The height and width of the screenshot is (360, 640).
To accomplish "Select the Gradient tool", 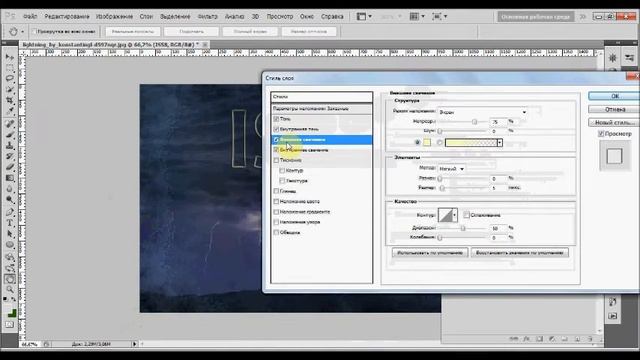I will click(x=10, y=178).
